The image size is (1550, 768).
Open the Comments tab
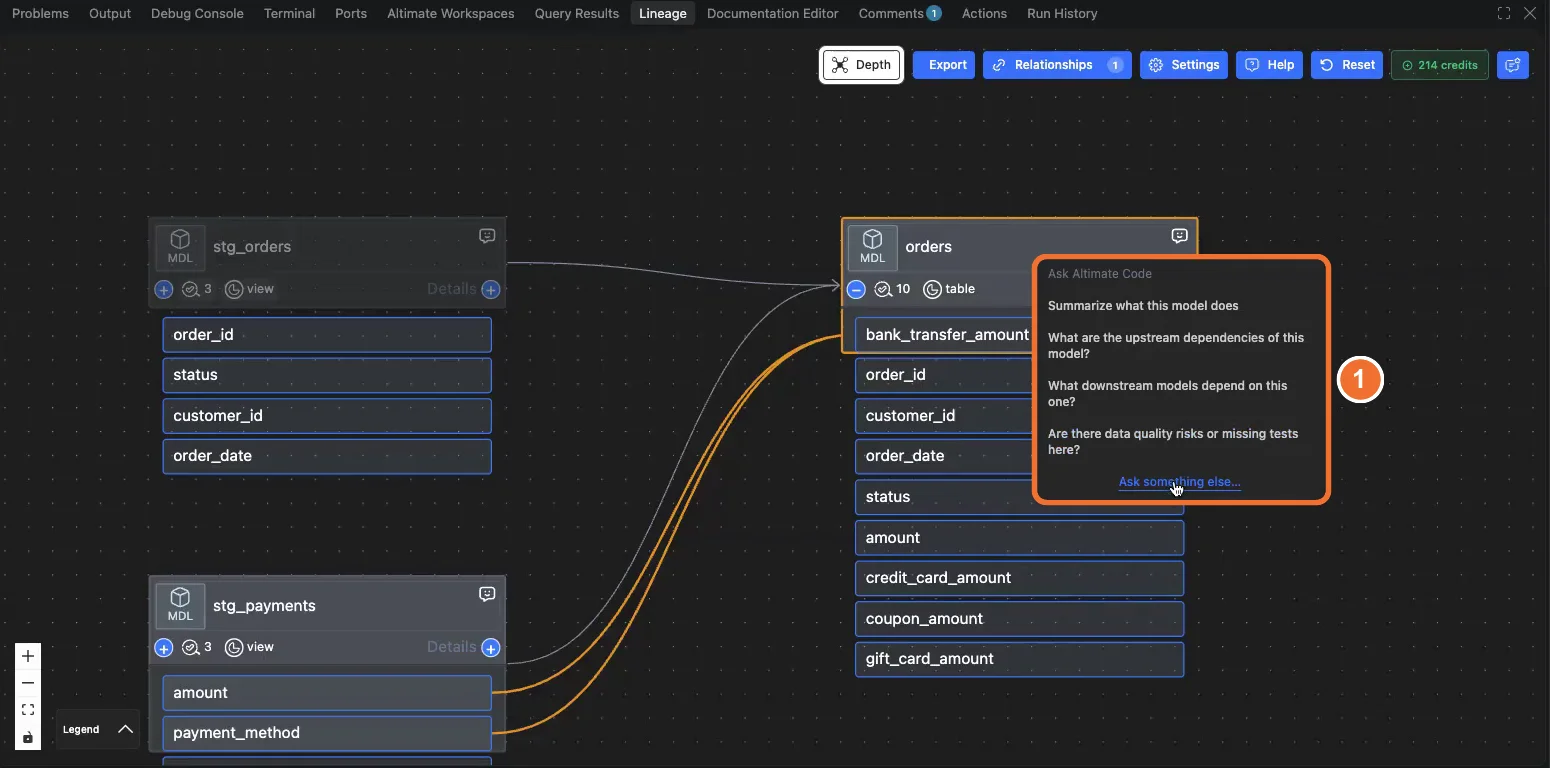point(899,13)
